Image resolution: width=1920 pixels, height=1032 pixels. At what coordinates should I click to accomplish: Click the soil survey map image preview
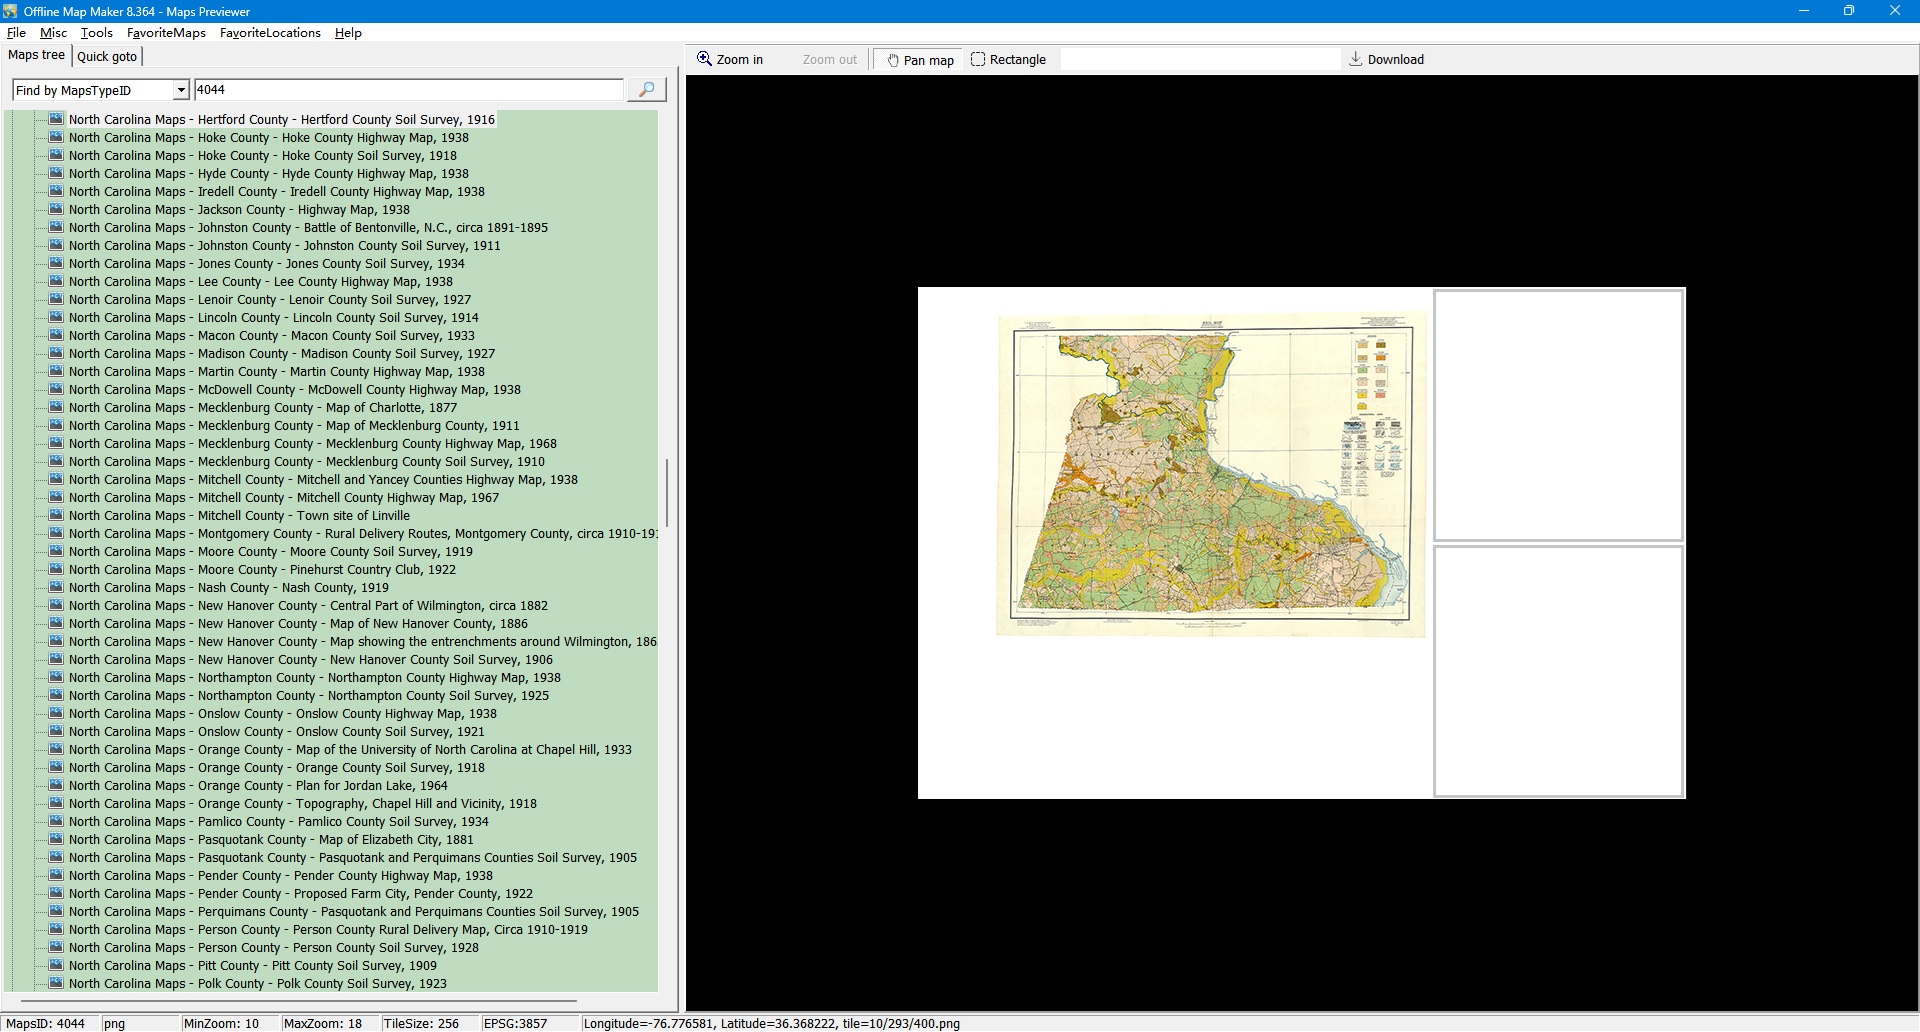1210,474
